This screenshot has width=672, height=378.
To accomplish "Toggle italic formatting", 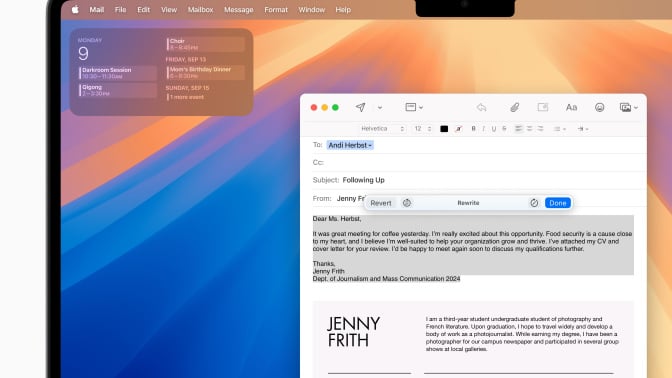I will point(483,129).
